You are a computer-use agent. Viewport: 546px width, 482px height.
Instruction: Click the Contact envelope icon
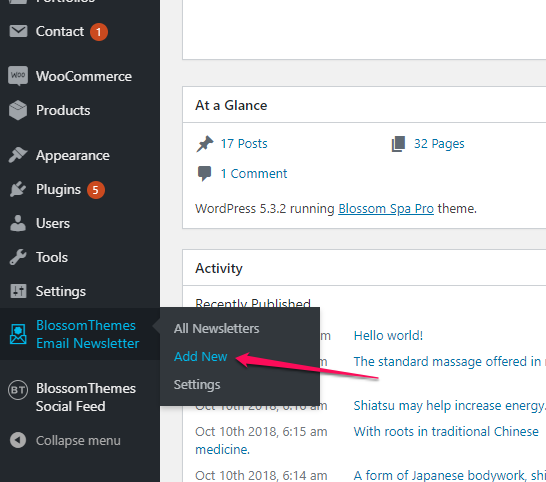(x=18, y=31)
